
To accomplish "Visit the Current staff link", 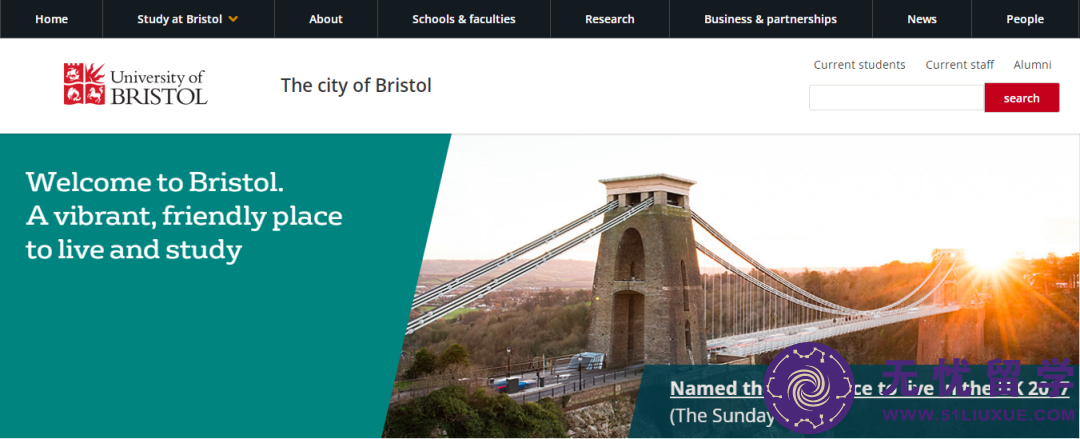I will (x=959, y=65).
